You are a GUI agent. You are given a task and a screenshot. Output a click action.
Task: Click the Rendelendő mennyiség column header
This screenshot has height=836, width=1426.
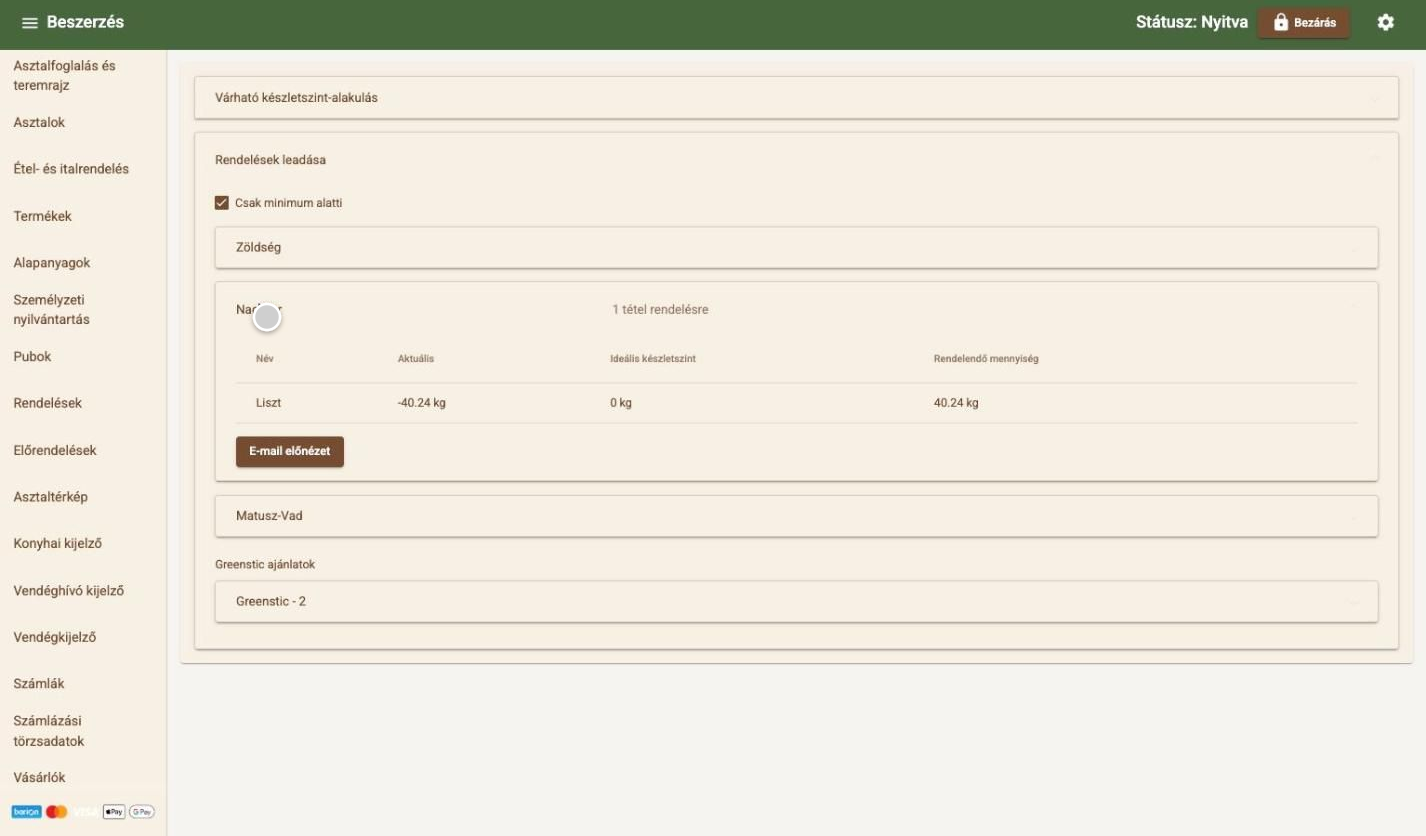(x=986, y=359)
